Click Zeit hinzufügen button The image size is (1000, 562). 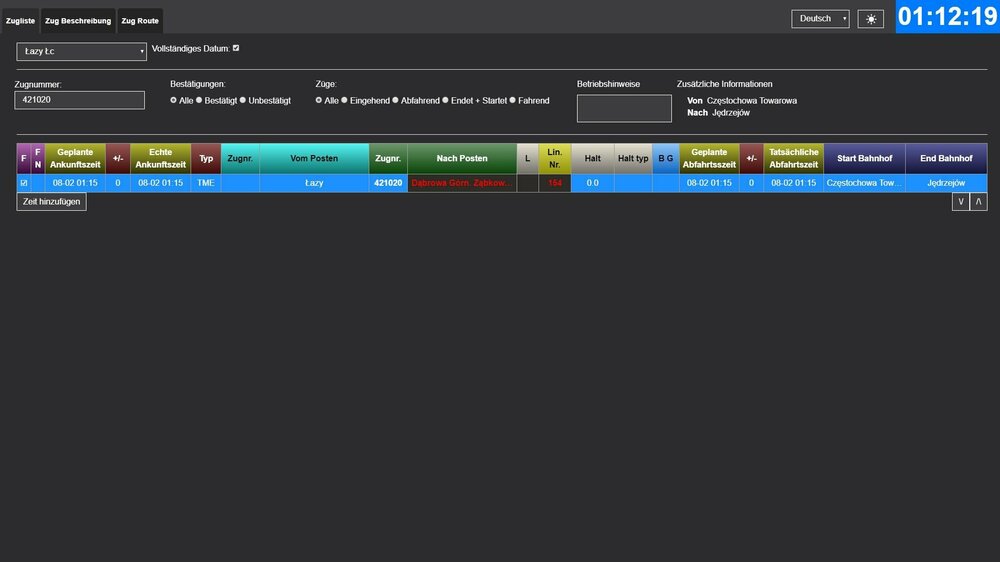pyautogui.click(x=51, y=202)
